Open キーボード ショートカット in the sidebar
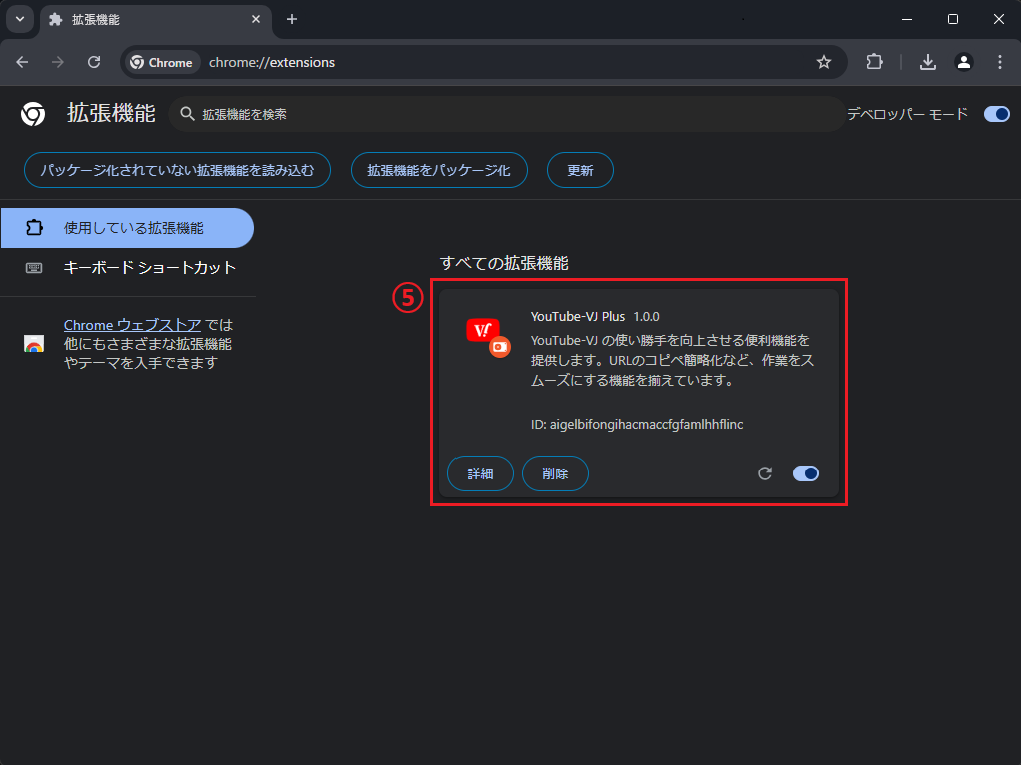 point(149,268)
